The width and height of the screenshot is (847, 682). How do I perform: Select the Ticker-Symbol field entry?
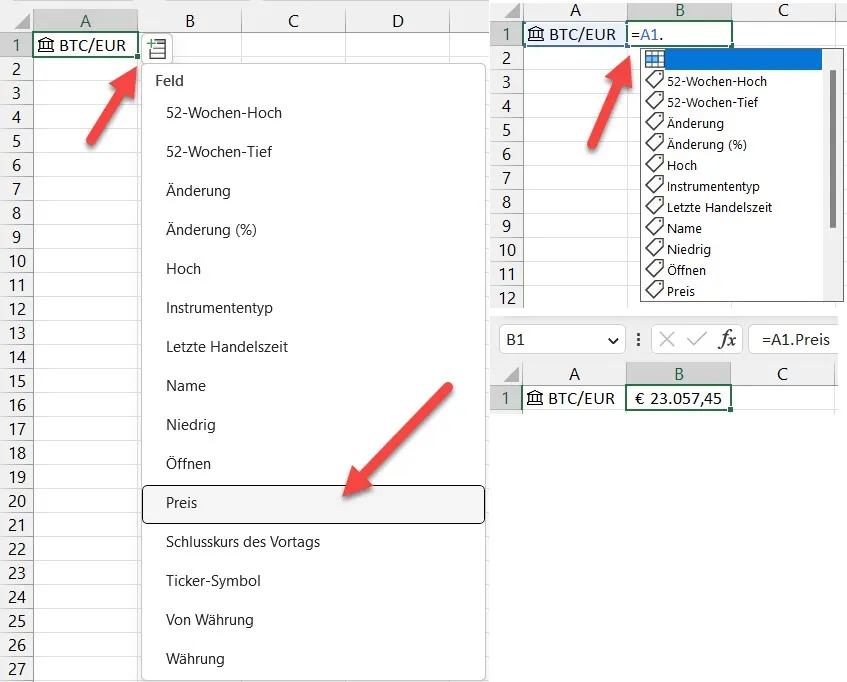tap(213, 581)
